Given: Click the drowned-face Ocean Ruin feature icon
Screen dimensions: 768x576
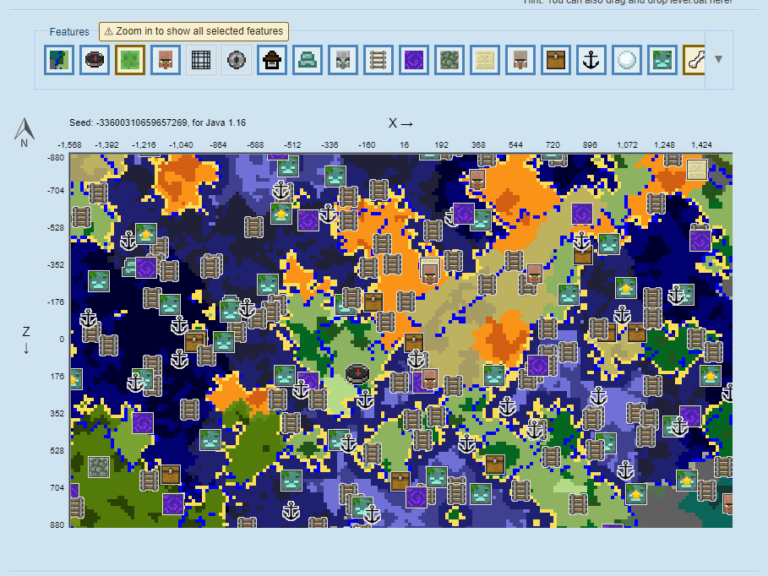Looking at the screenshot, I should tap(663, 60).
